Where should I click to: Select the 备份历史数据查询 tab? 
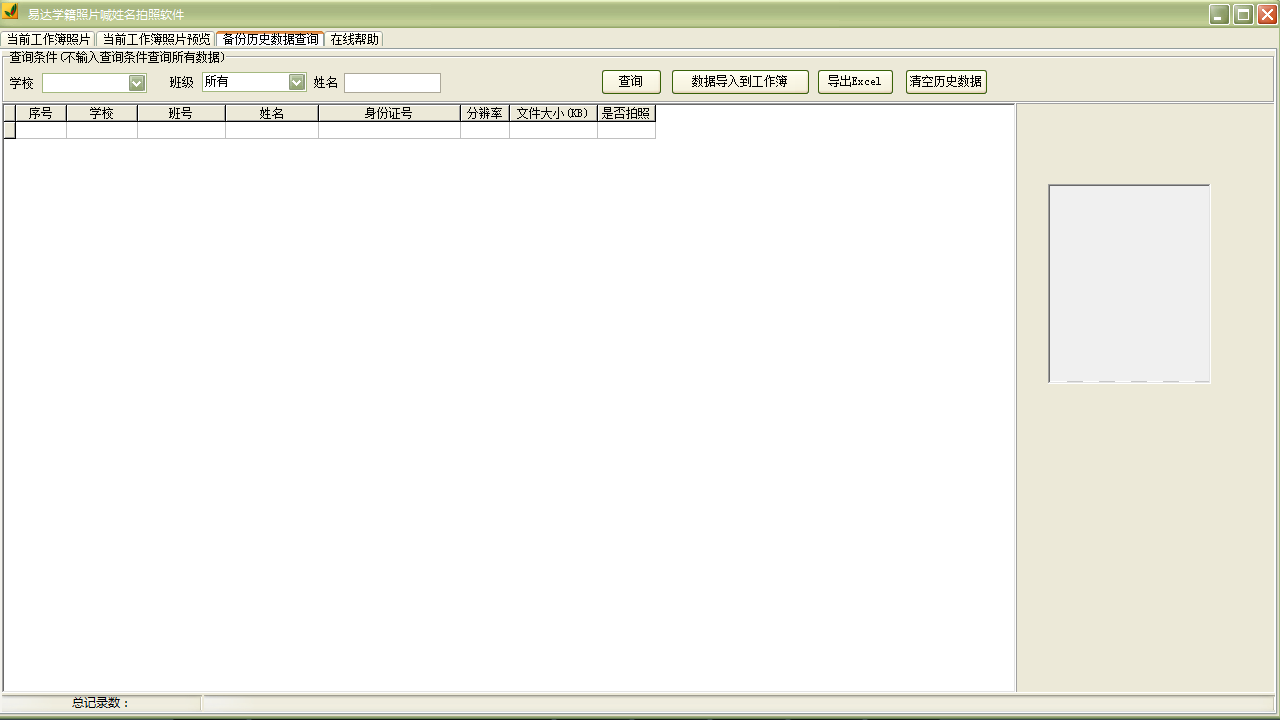tap(270, 39)
